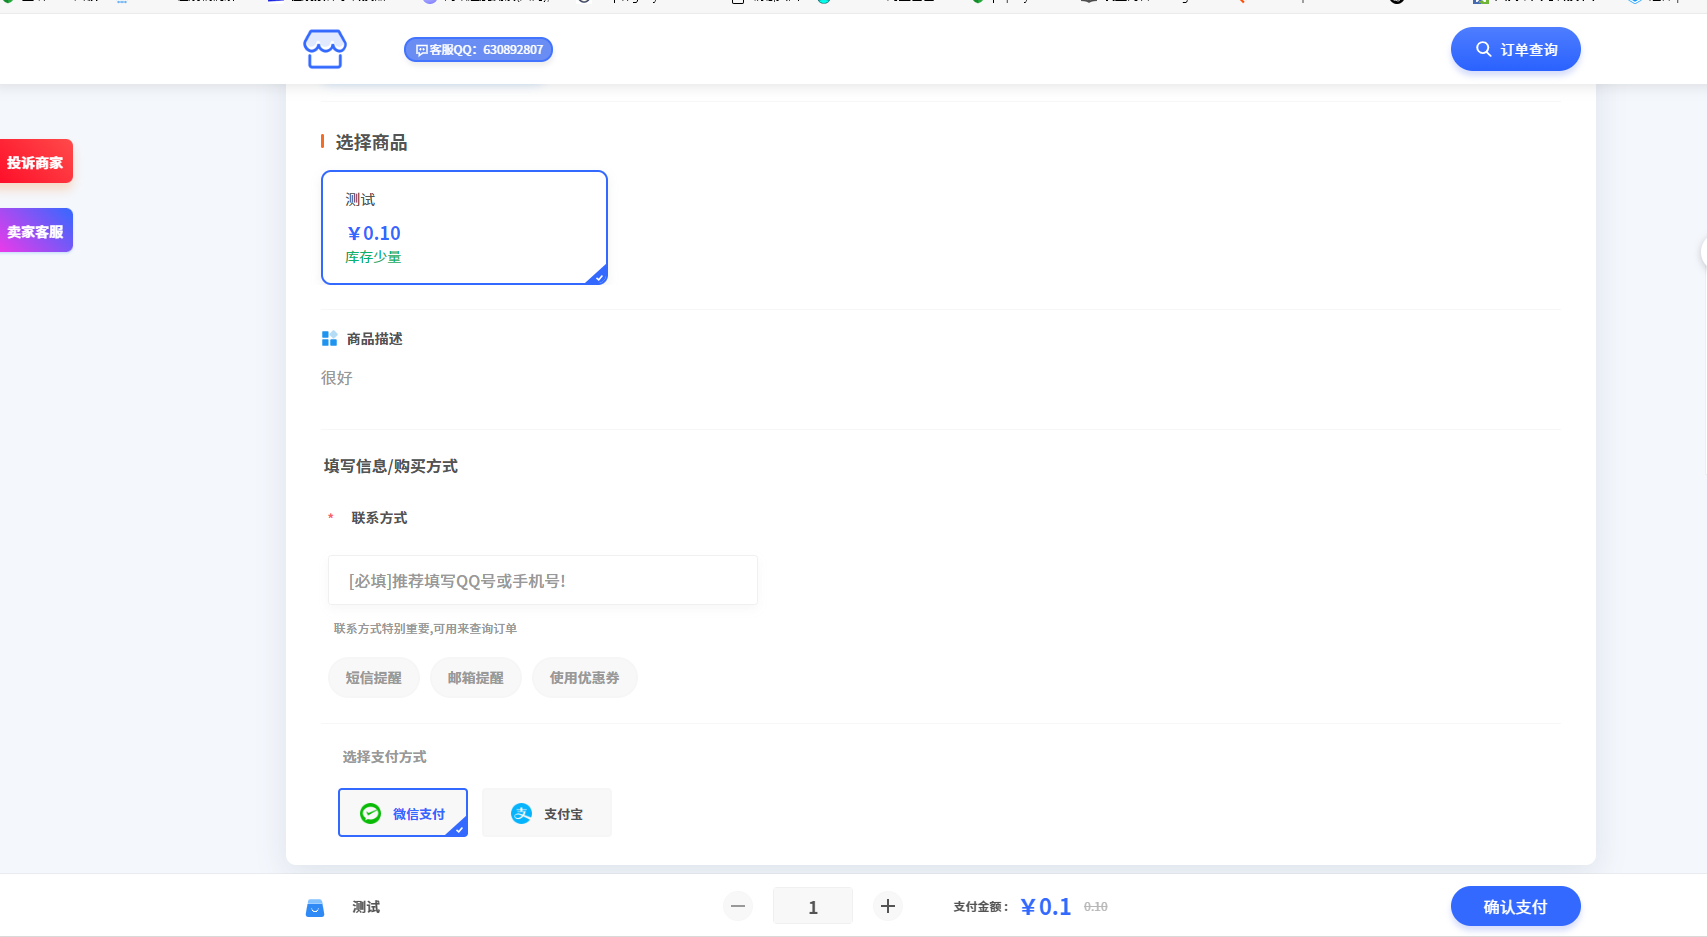The image size is (1707, 937).
Task: Select 支付宝 as the payment method
Action: click(x=546, y=813)
